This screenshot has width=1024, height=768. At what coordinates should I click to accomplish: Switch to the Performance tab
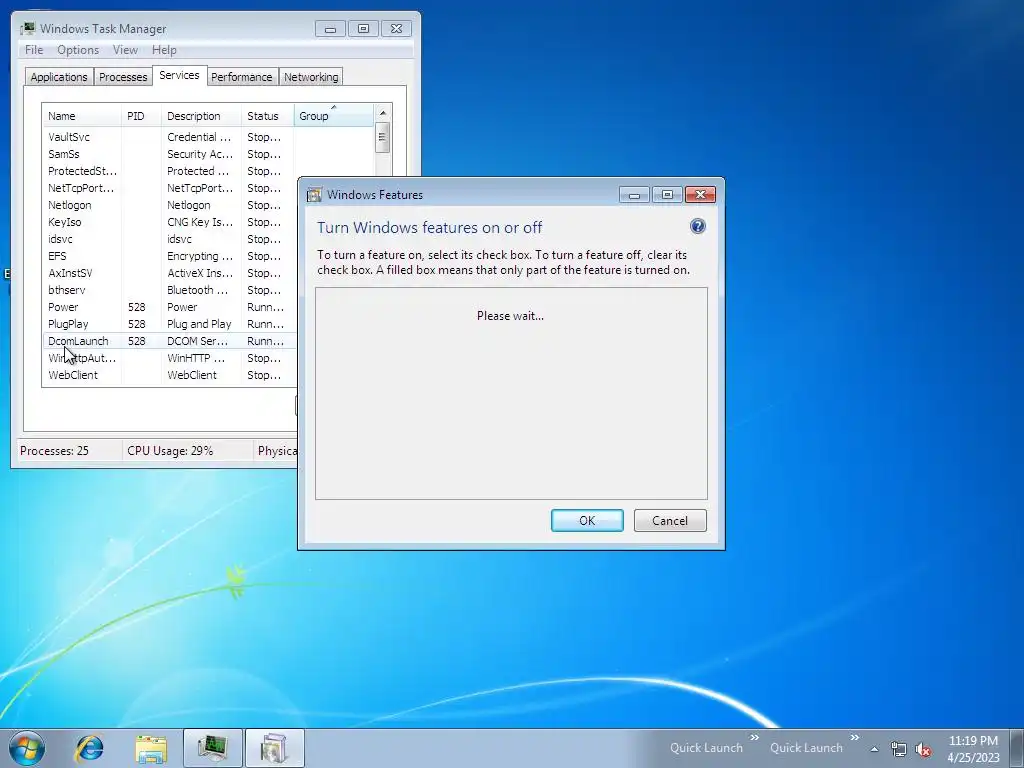(x=242, y=77)
